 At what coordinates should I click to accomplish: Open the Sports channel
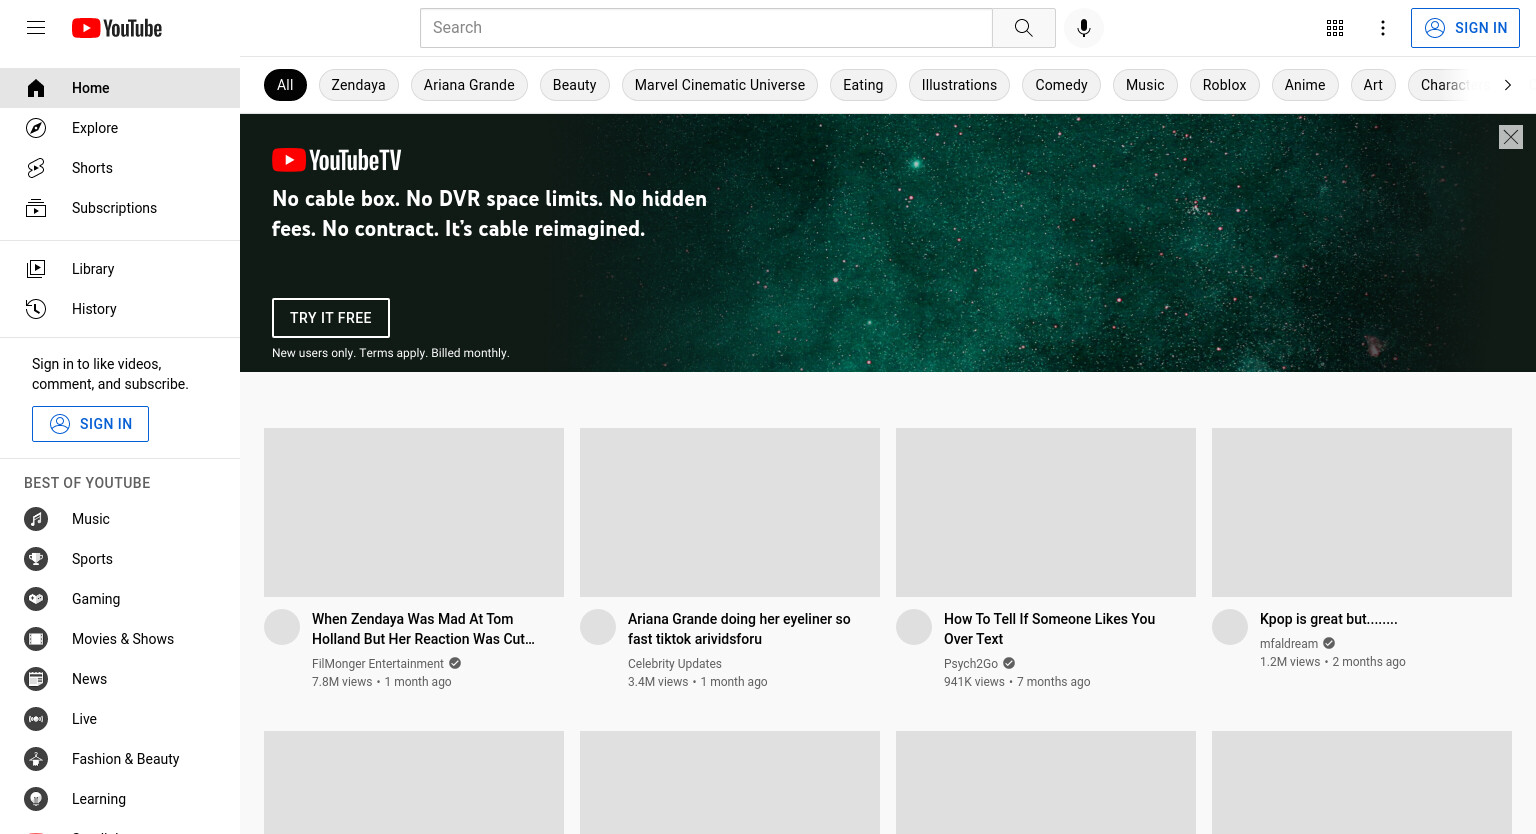(x=120, y=559)
